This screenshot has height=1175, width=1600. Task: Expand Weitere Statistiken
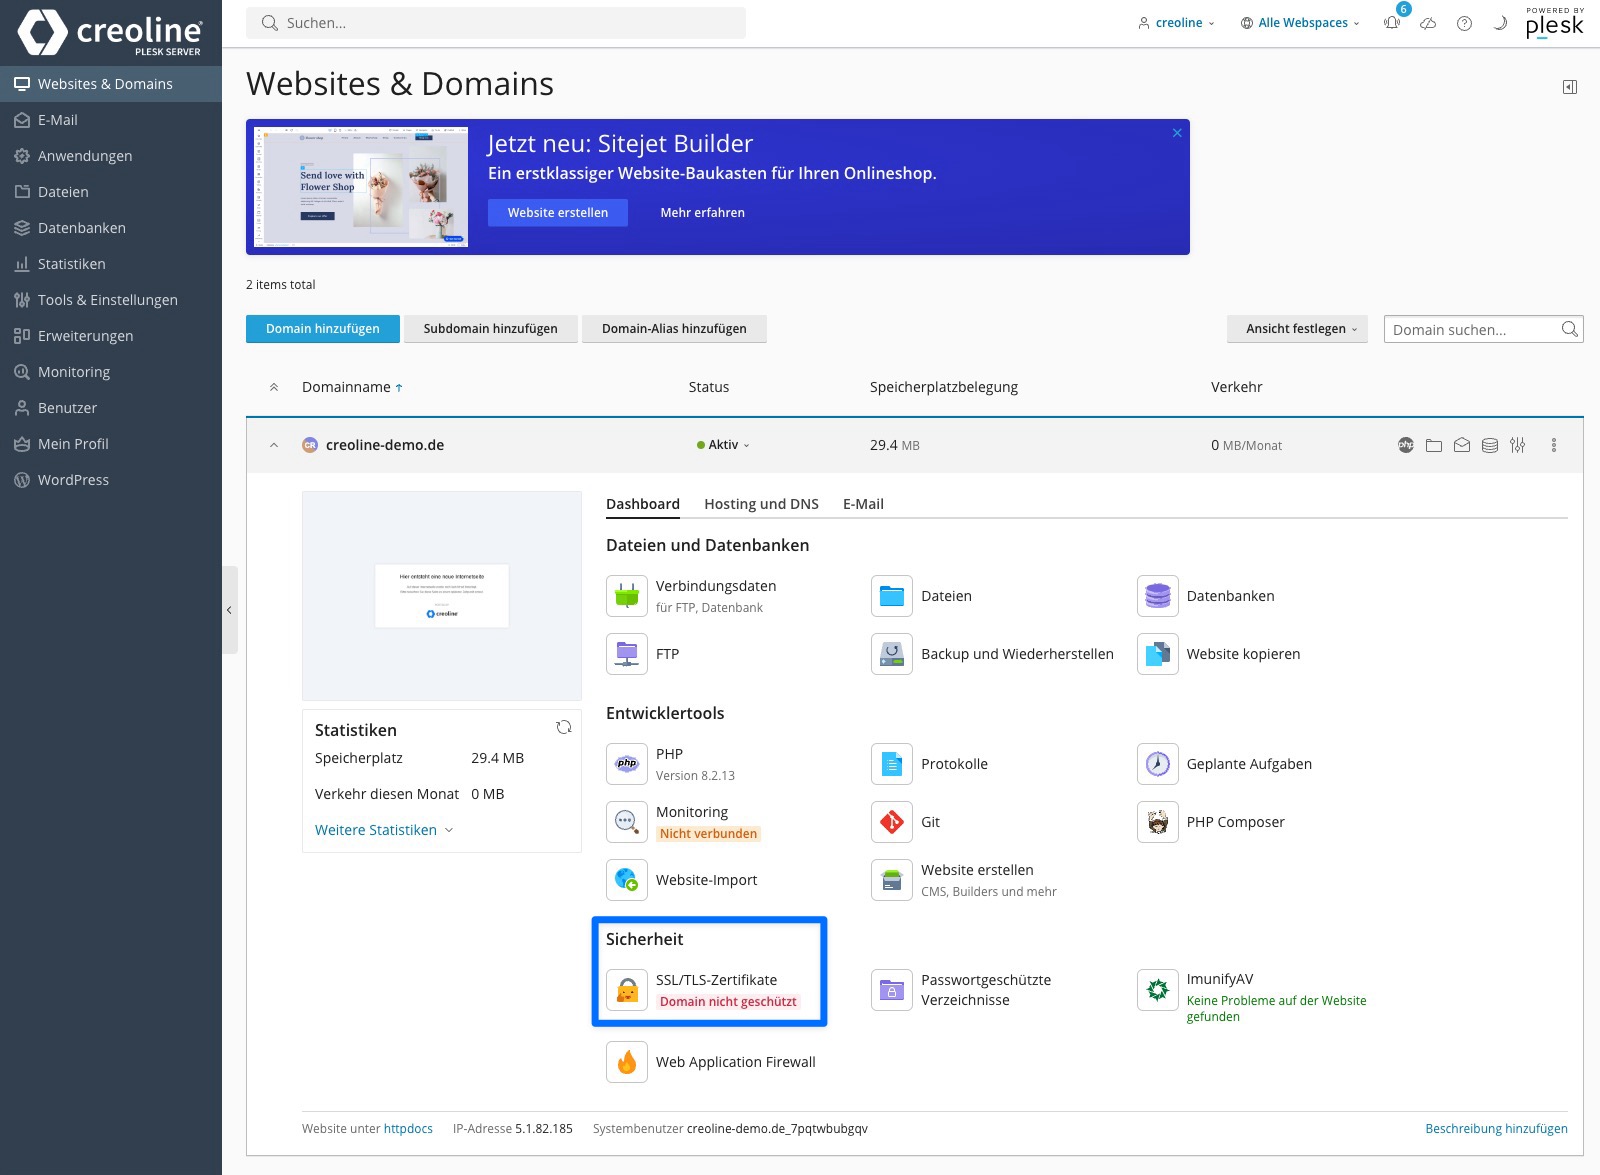click(x=384, y=830)
